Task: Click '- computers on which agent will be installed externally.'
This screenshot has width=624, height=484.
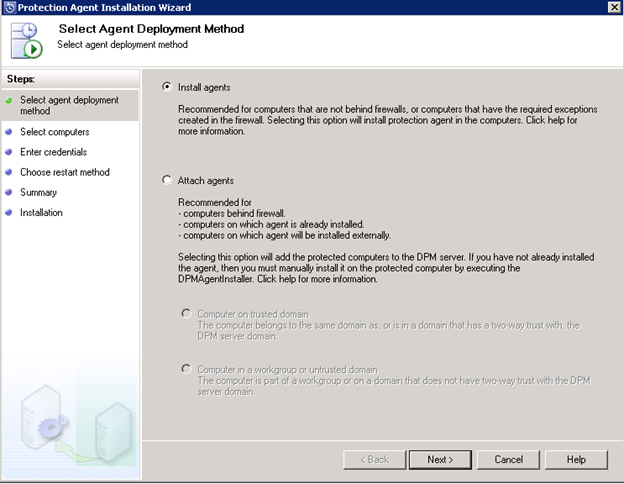Action: click(x=285, y=236)
